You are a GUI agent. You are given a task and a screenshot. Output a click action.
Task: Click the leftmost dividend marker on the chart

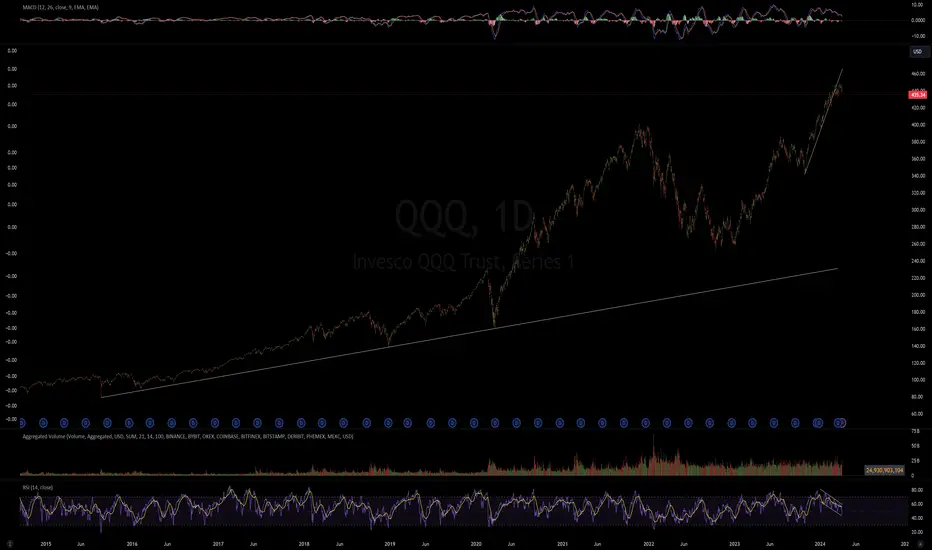tap(22, 423)
